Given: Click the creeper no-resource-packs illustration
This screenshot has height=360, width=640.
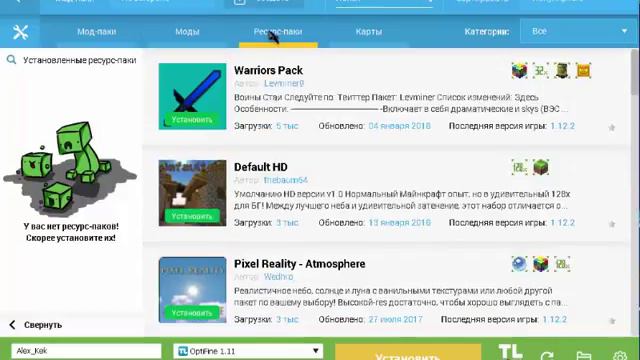Looking at the screenshot, I should [70, 169].
